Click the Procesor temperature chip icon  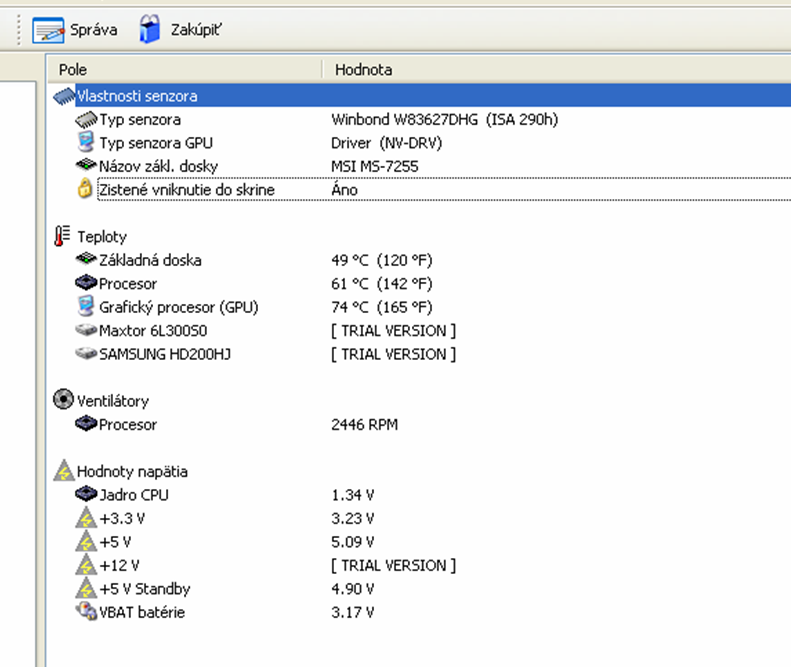86,283
